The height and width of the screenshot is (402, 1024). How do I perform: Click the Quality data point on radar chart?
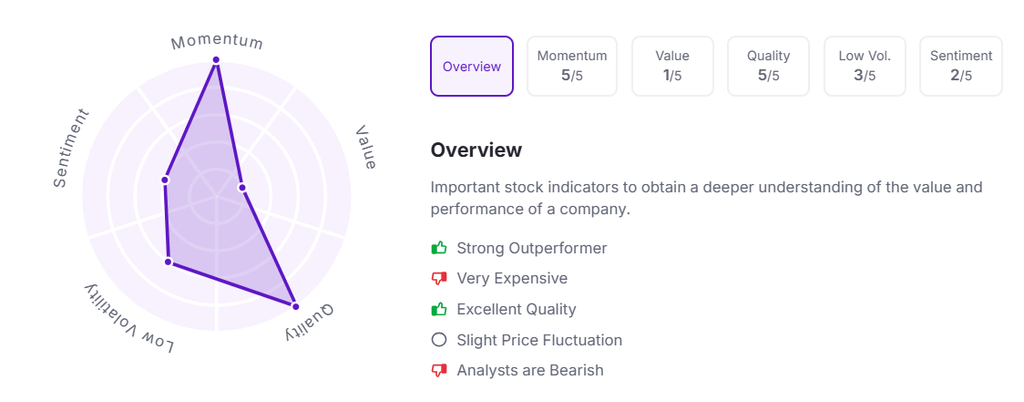tap(294, 304)
